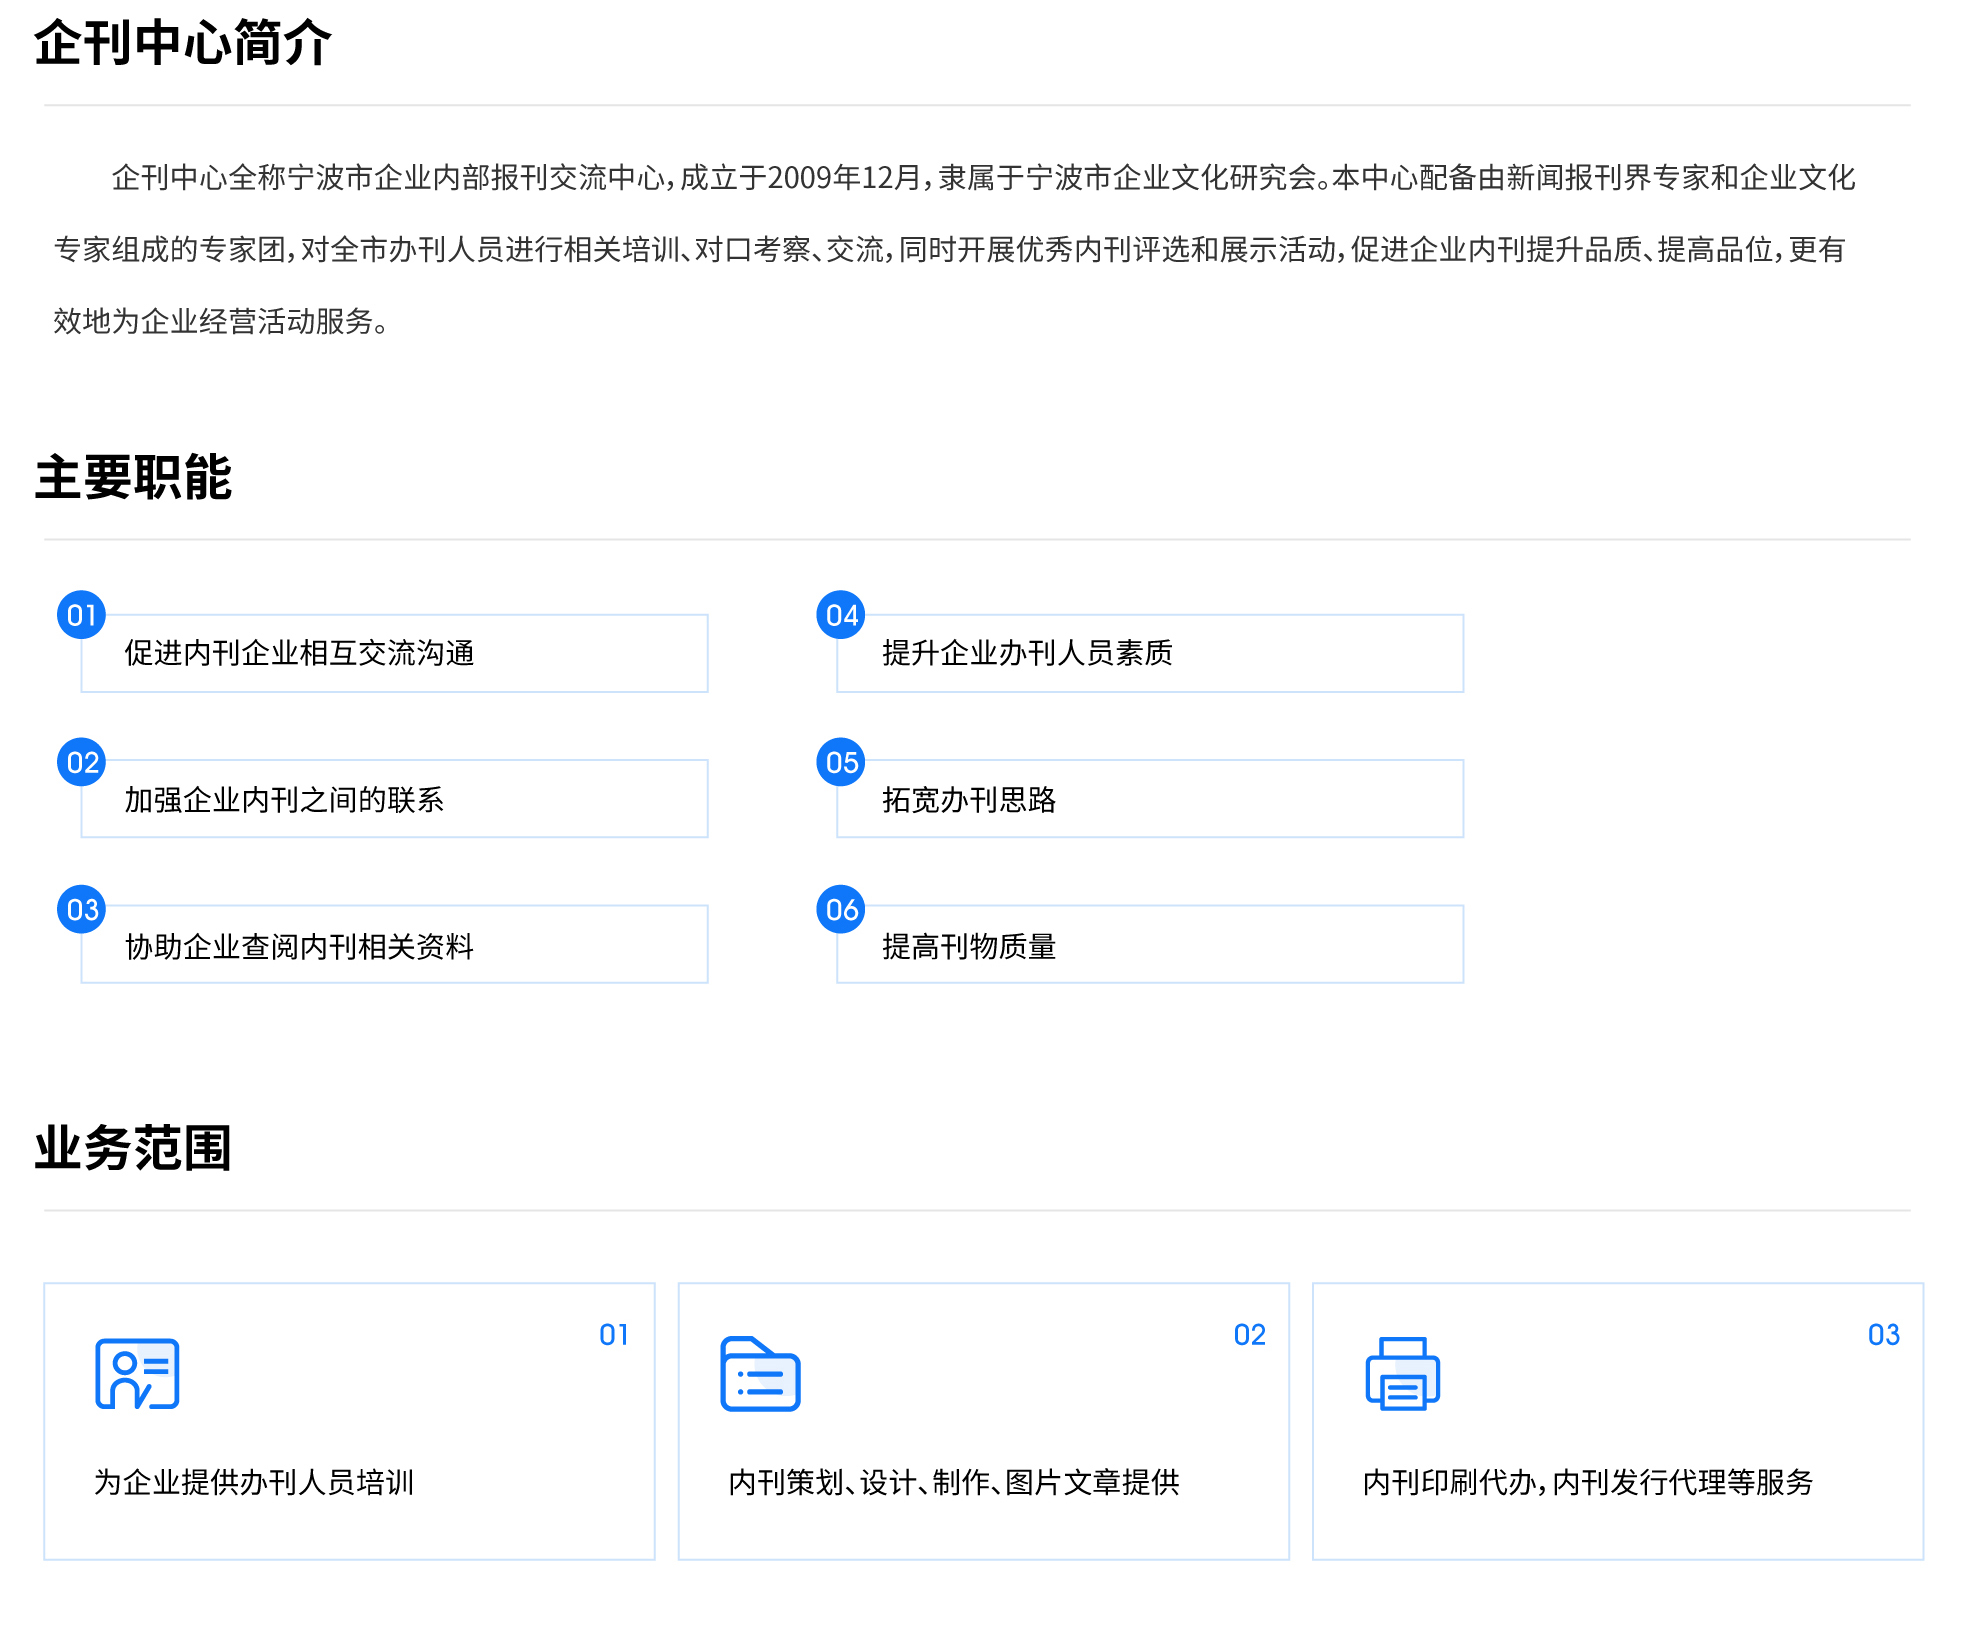Select the 拓宽办刊思路 item
The image size is (1961, 1642).
tap(1150, 799)
